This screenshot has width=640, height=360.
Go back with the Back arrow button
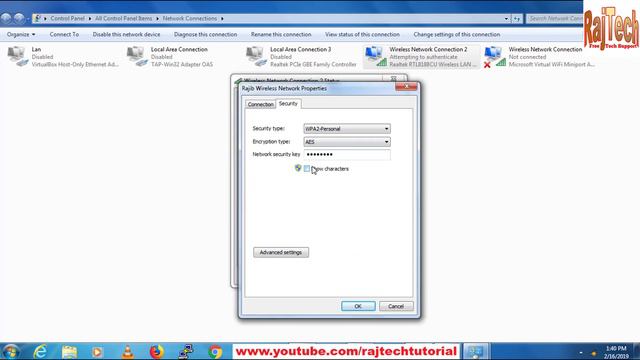click(x=6, y=18)
